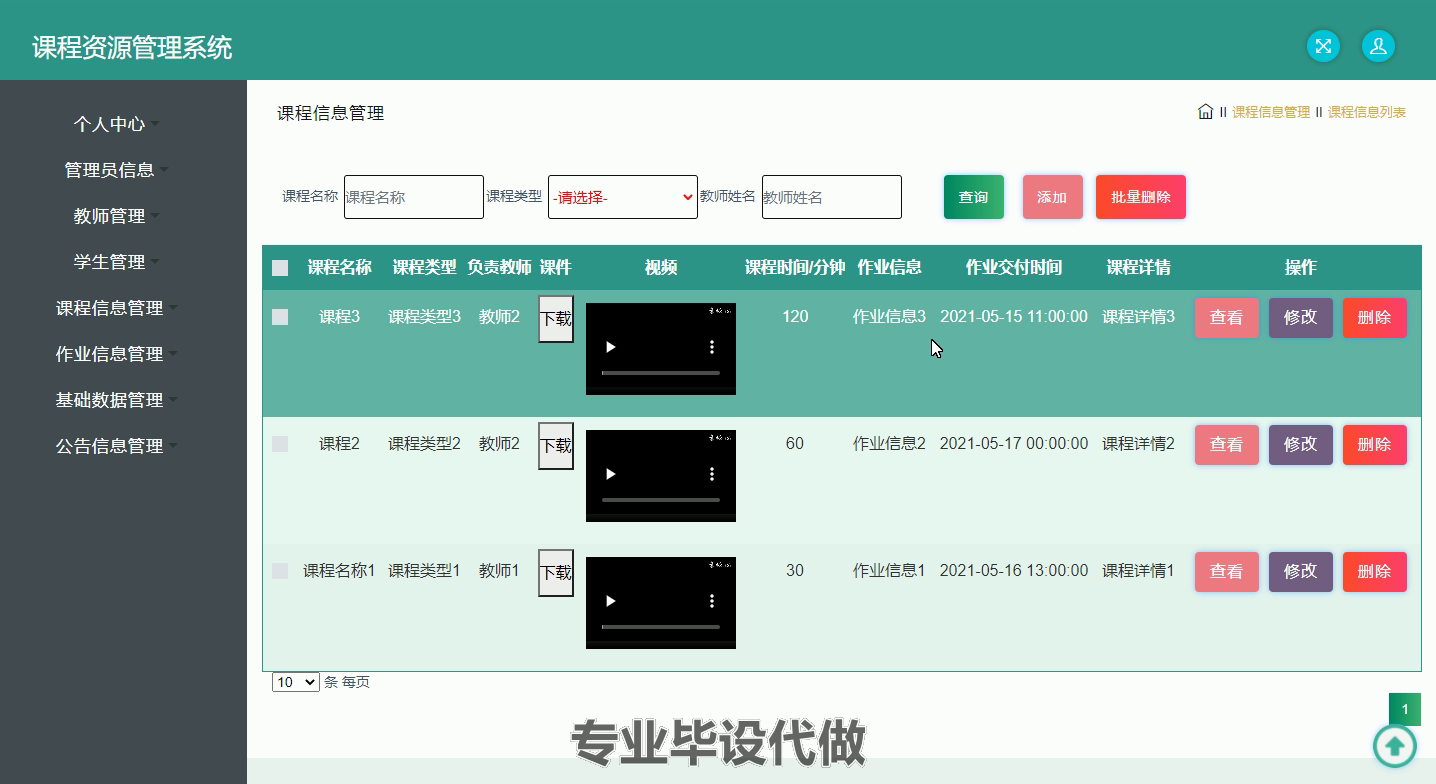Image resolution: width=1436 pixels, height=784 pixels.
Task: Expand 作业信息管理 sidebar menu
Action: pos(116,354)
